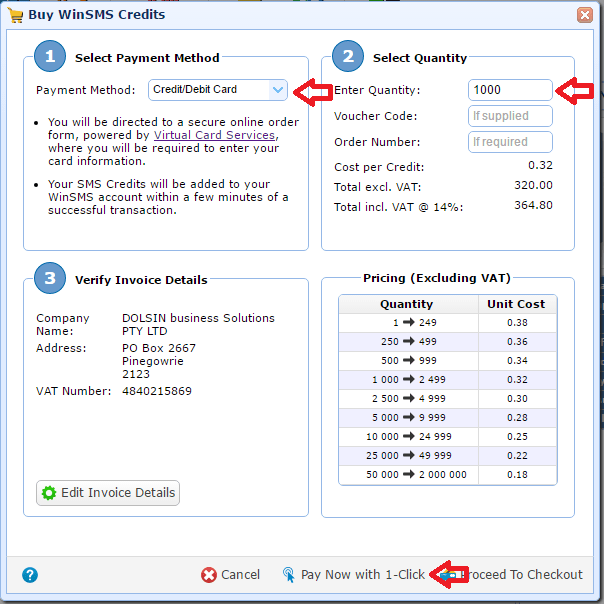This screenshot has height=604, width=604.
Task: Click the 0.25 unit cost cell
Action: click(517, 437)
